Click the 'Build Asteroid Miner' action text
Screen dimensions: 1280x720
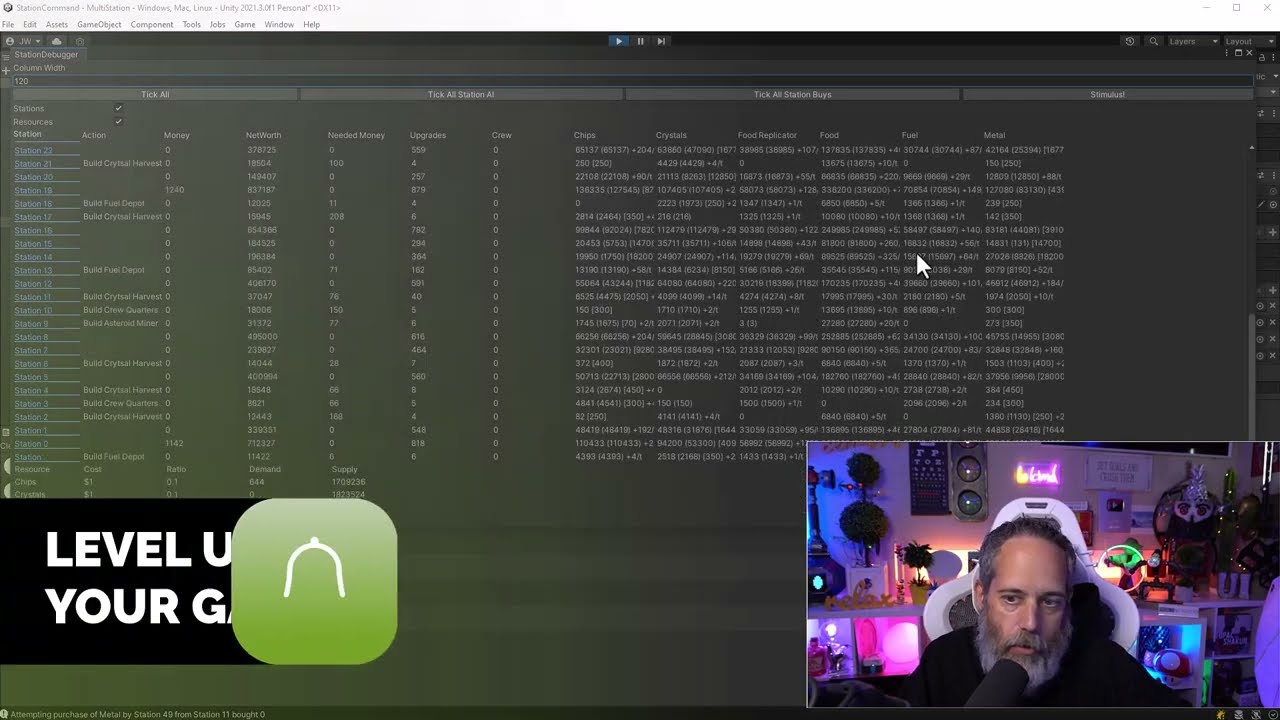tap(121, 323)
